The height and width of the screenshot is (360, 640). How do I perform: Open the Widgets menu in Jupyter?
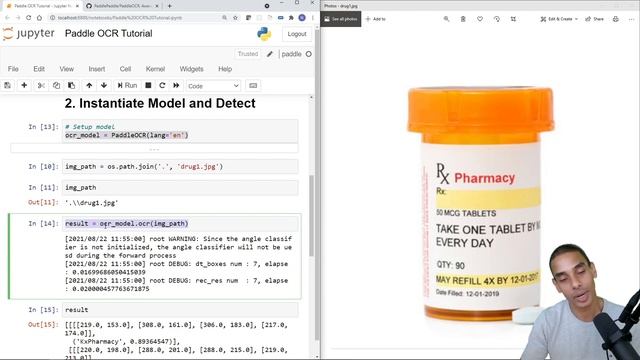(x=191, y=69)
